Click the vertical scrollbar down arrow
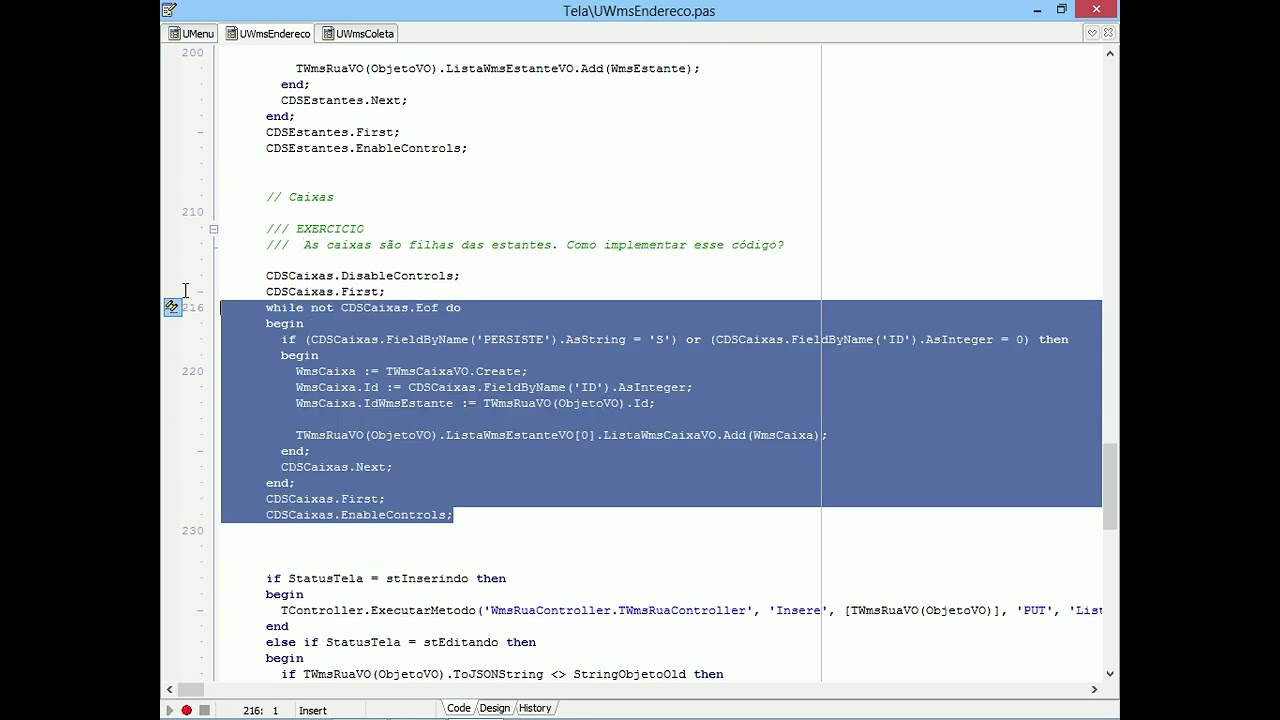Screen dimensions: 1280x720 coord(1110,674)
